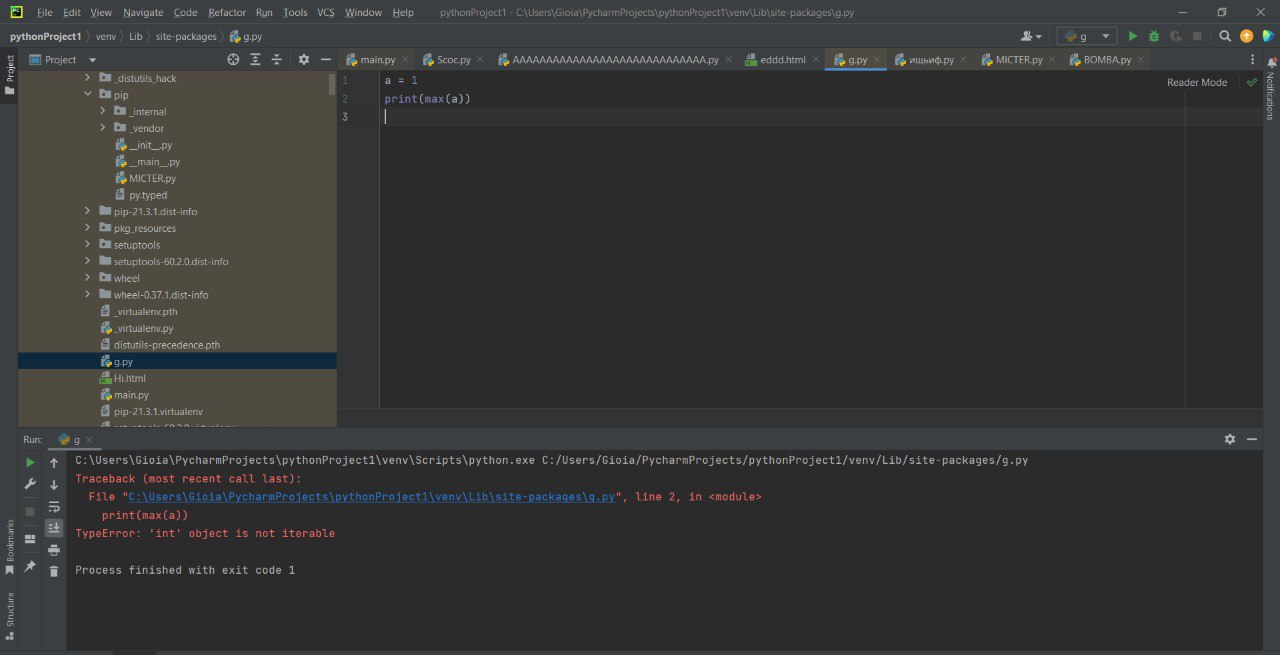Click the Select Opened File target icon
1280x655 pixels.
[233, 60]
